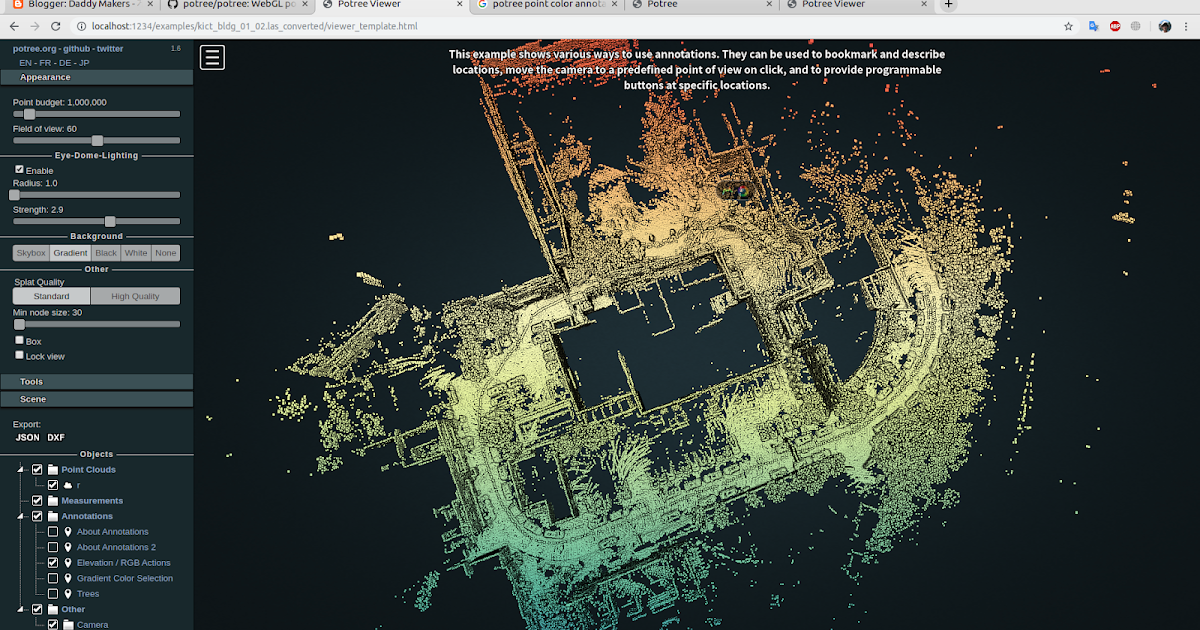
Task: Uncheck the Annotations folder checkbox
Action: pos(37,516)
